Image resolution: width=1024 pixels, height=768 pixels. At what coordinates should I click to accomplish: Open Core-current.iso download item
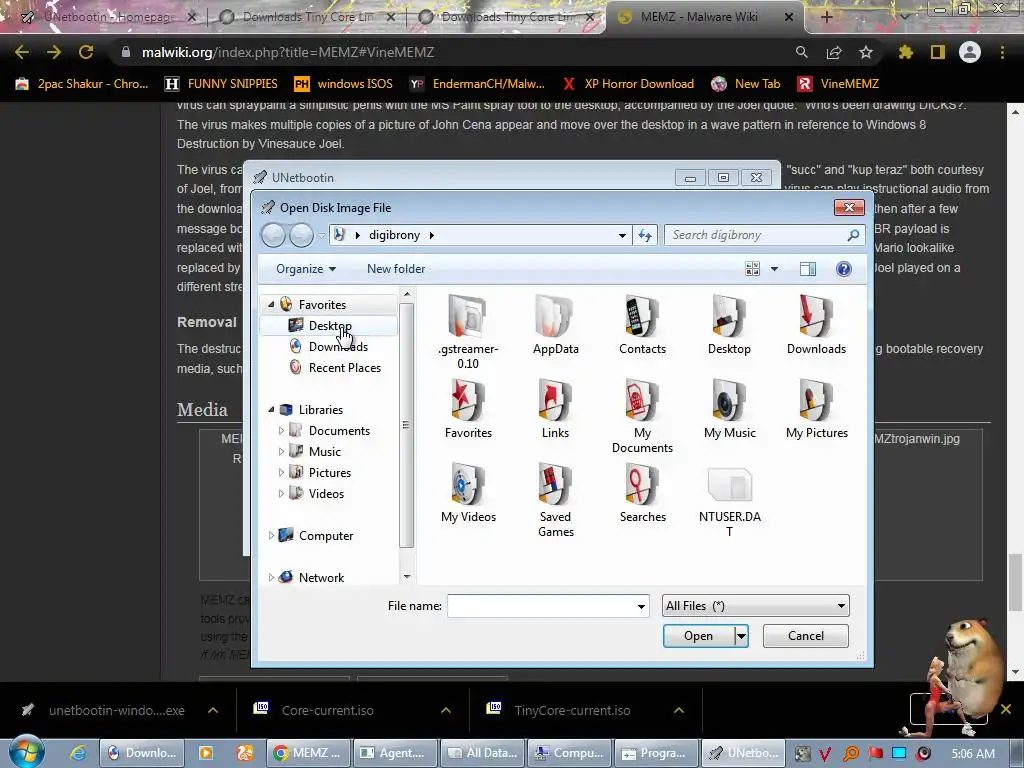(327, 711)
